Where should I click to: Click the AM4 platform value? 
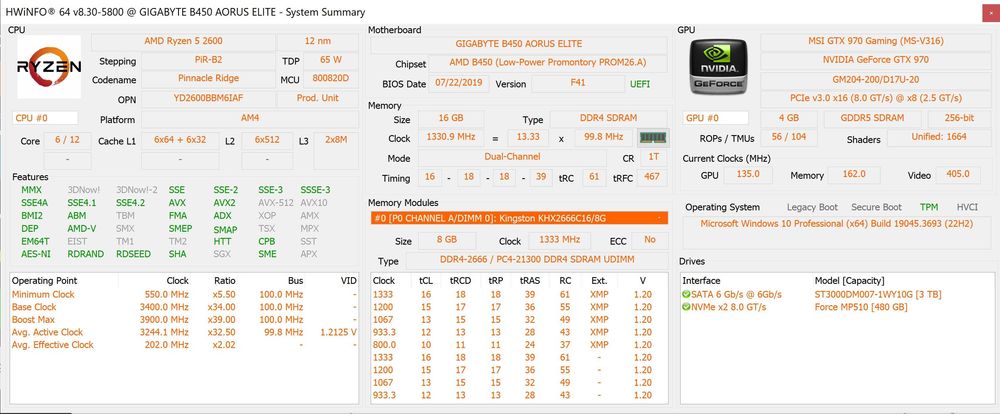tap(249, 118)
